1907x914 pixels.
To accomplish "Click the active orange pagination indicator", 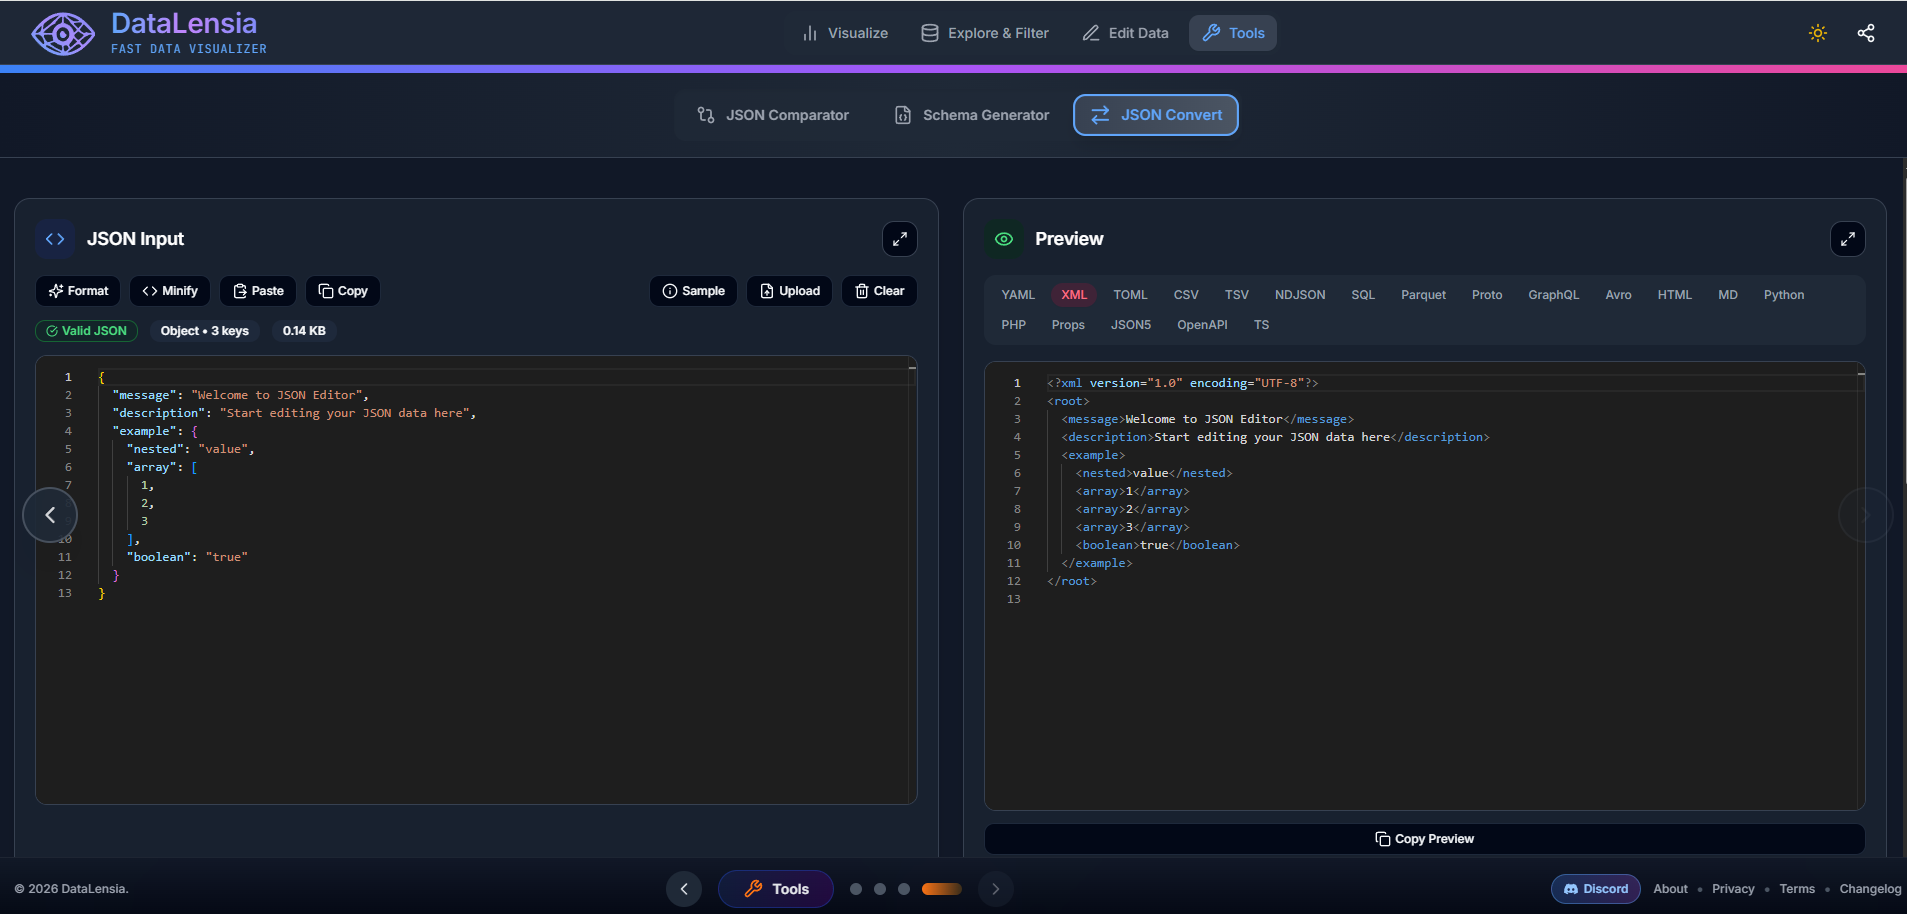I will (x=942, y=889).
